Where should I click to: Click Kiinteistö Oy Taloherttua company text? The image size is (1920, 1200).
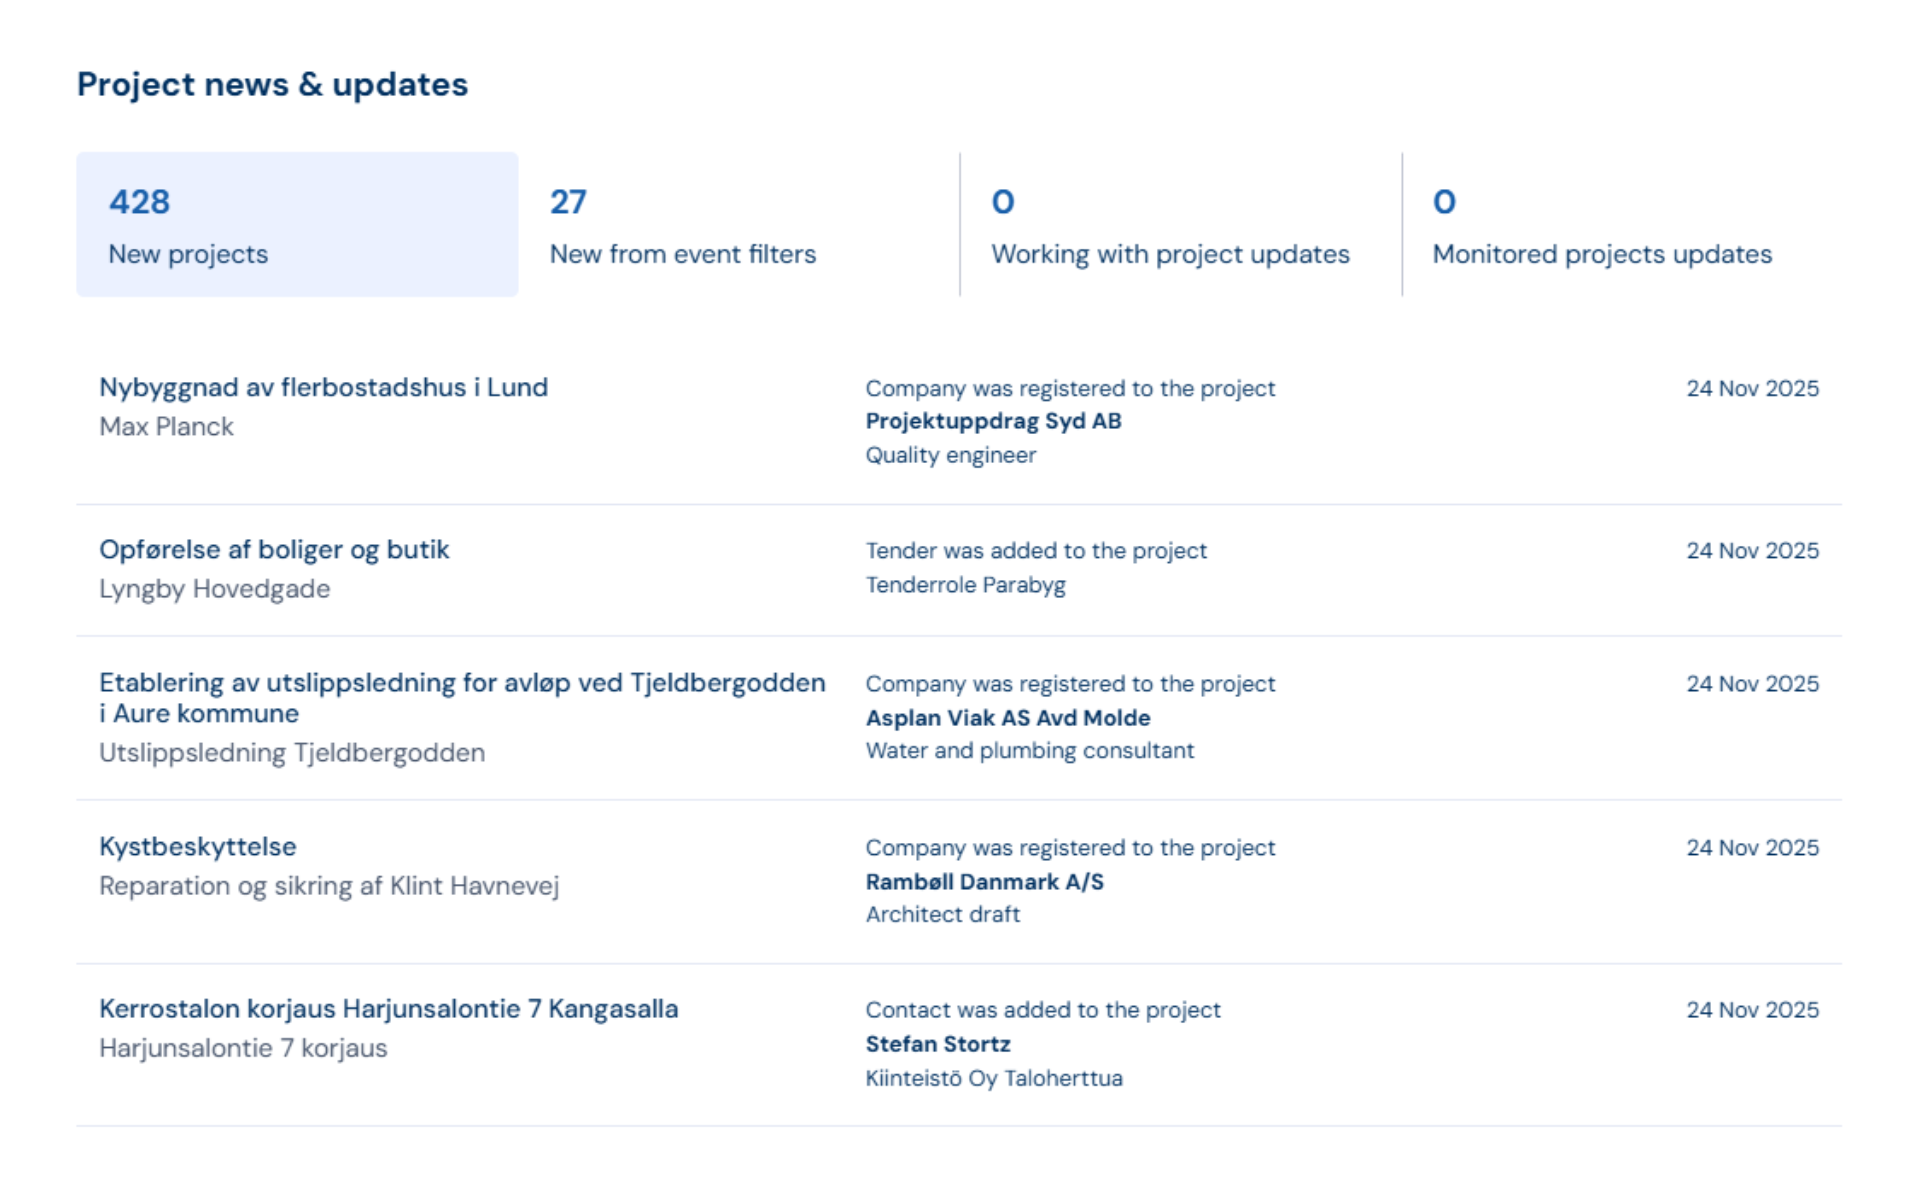pos(993,1077)
